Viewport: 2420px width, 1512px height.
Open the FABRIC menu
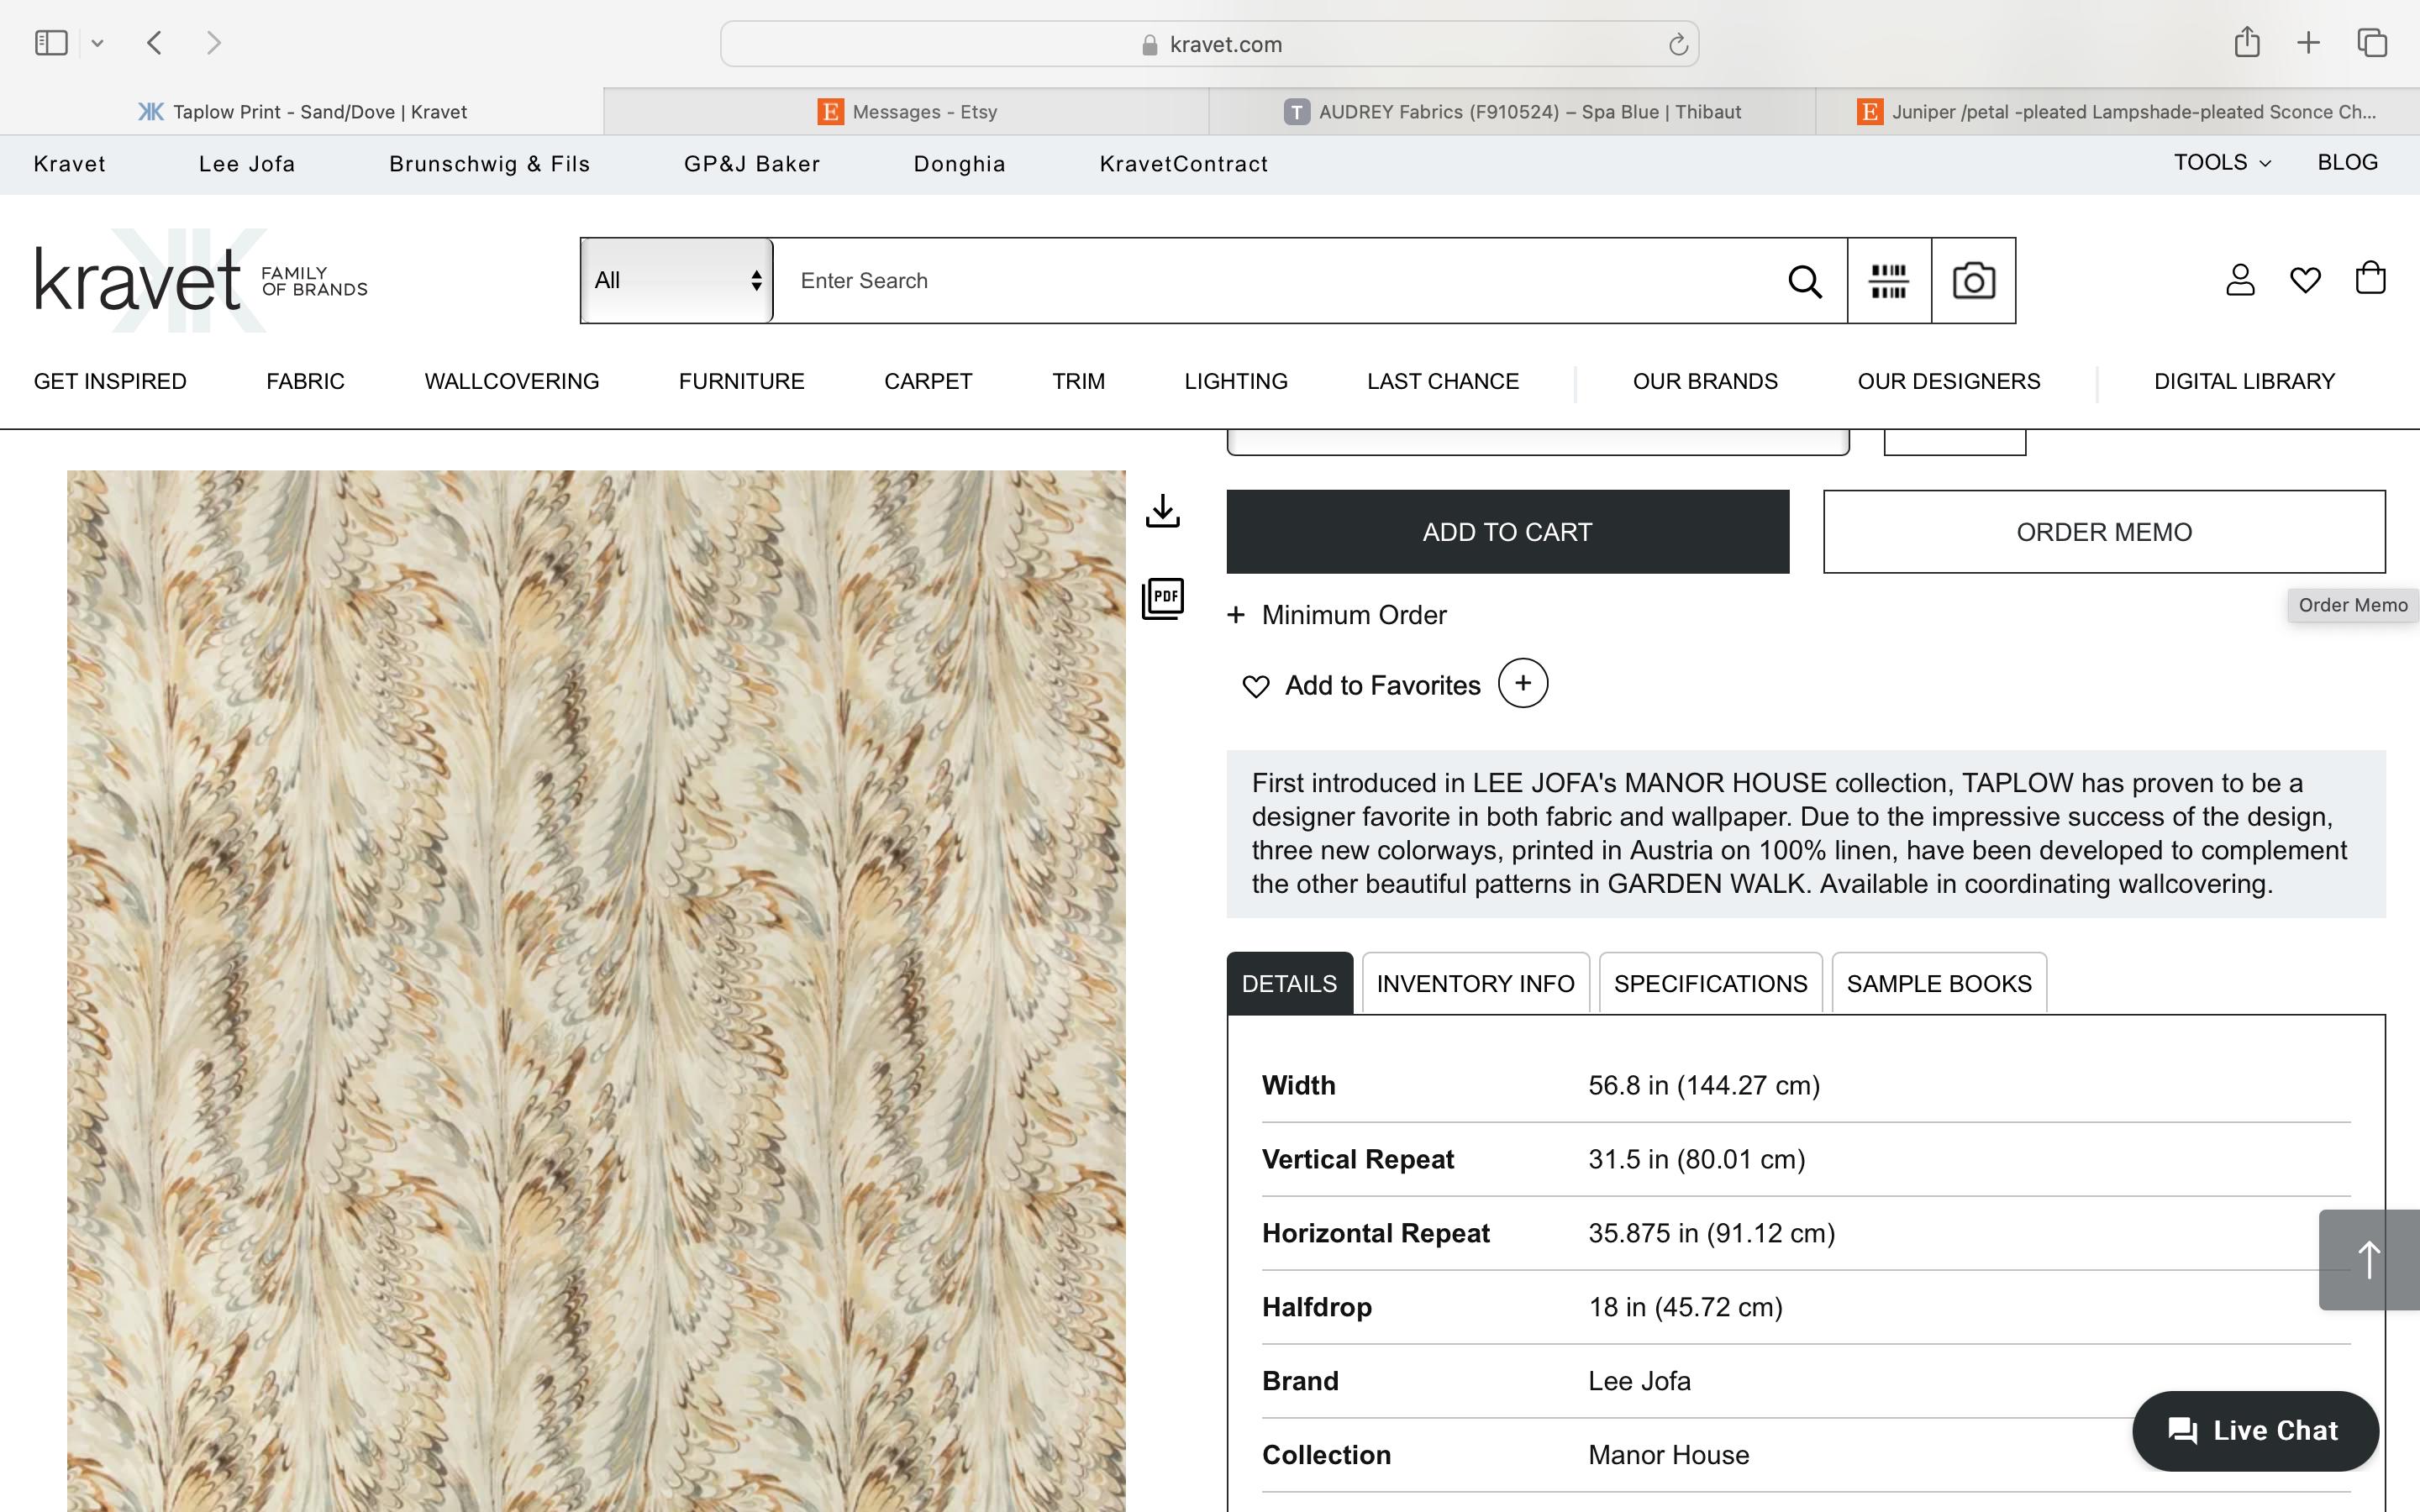pos(305,382)
